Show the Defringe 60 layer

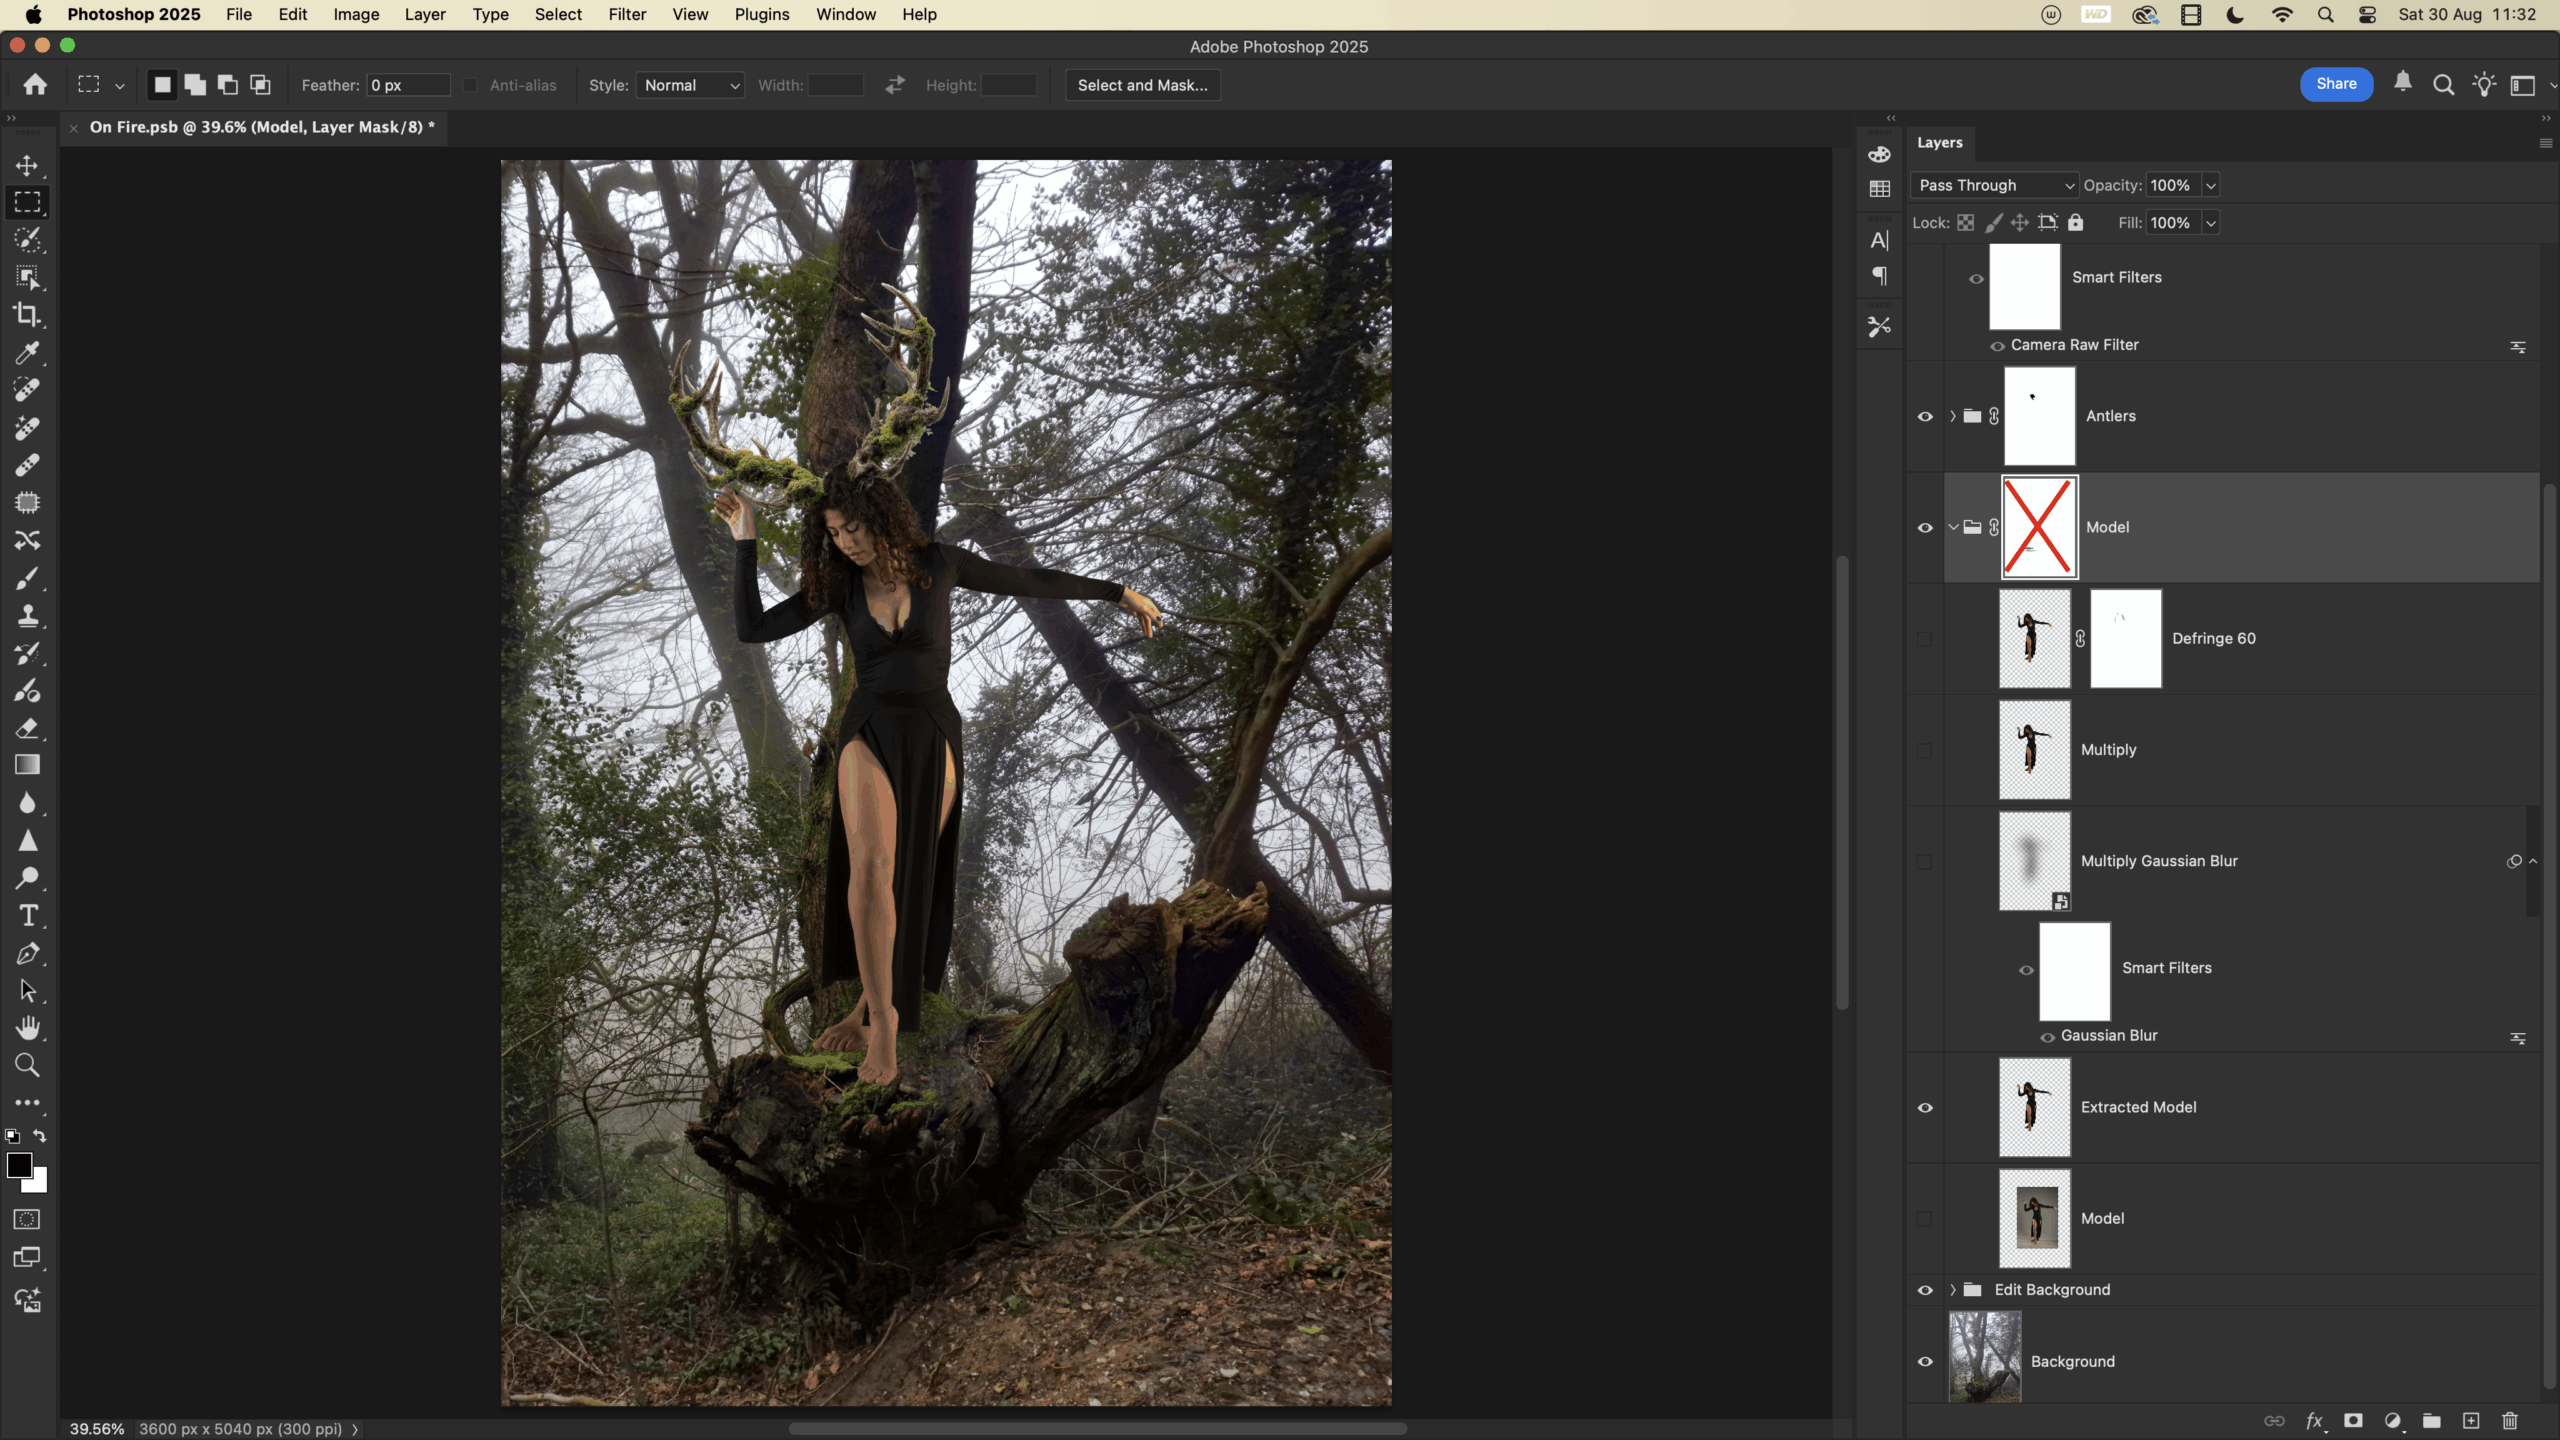pos(1924,639)
